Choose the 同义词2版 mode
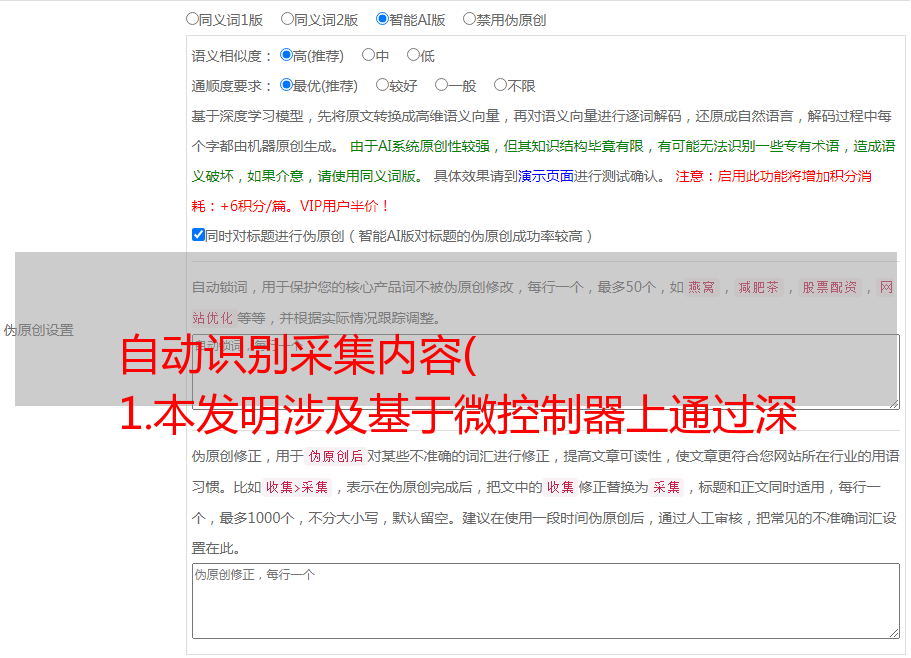The image size is (911, 658). coord(287,19)
